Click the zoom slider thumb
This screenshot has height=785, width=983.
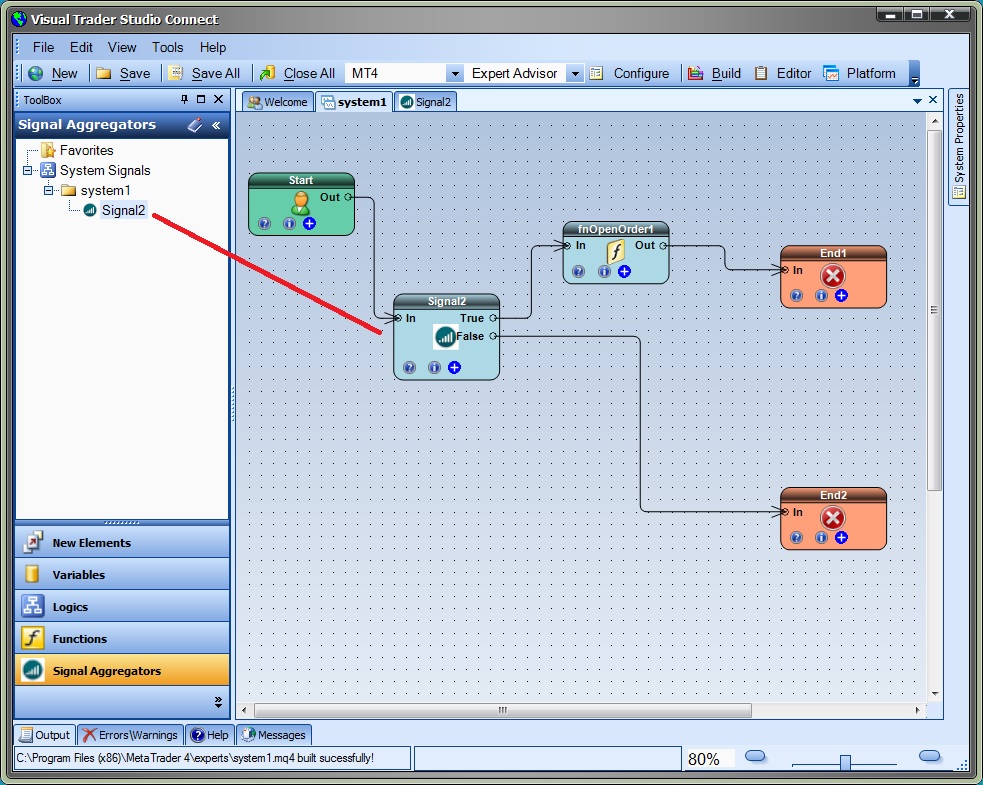[x=845, y=762]
